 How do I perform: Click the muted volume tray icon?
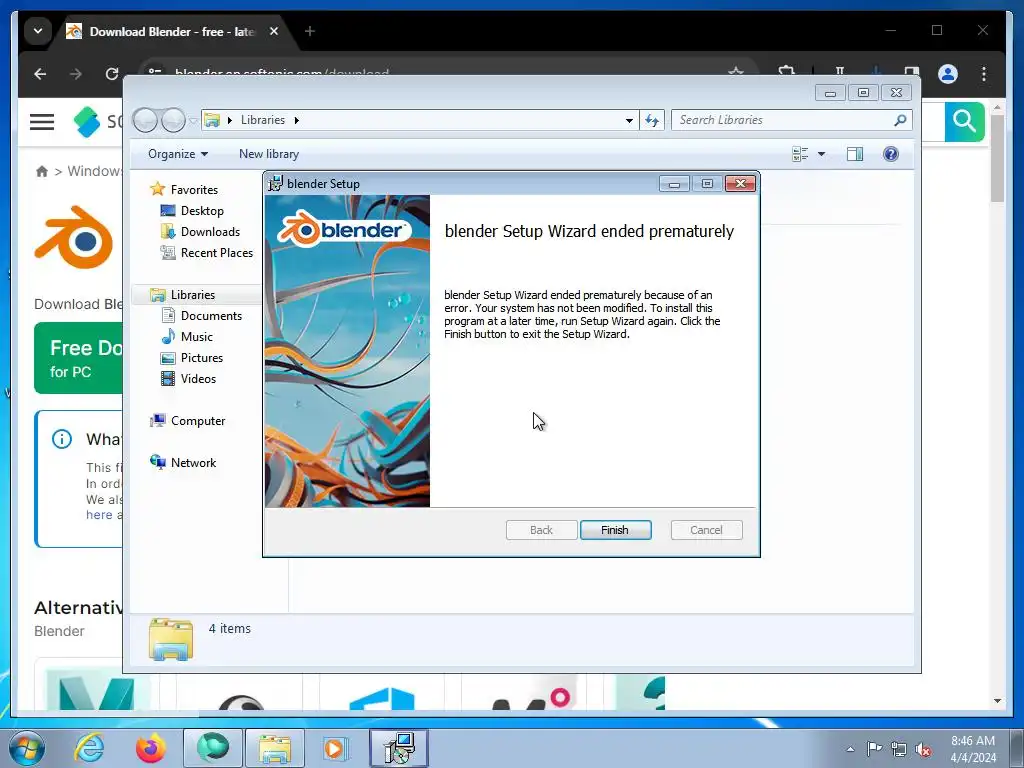[923, 749]
